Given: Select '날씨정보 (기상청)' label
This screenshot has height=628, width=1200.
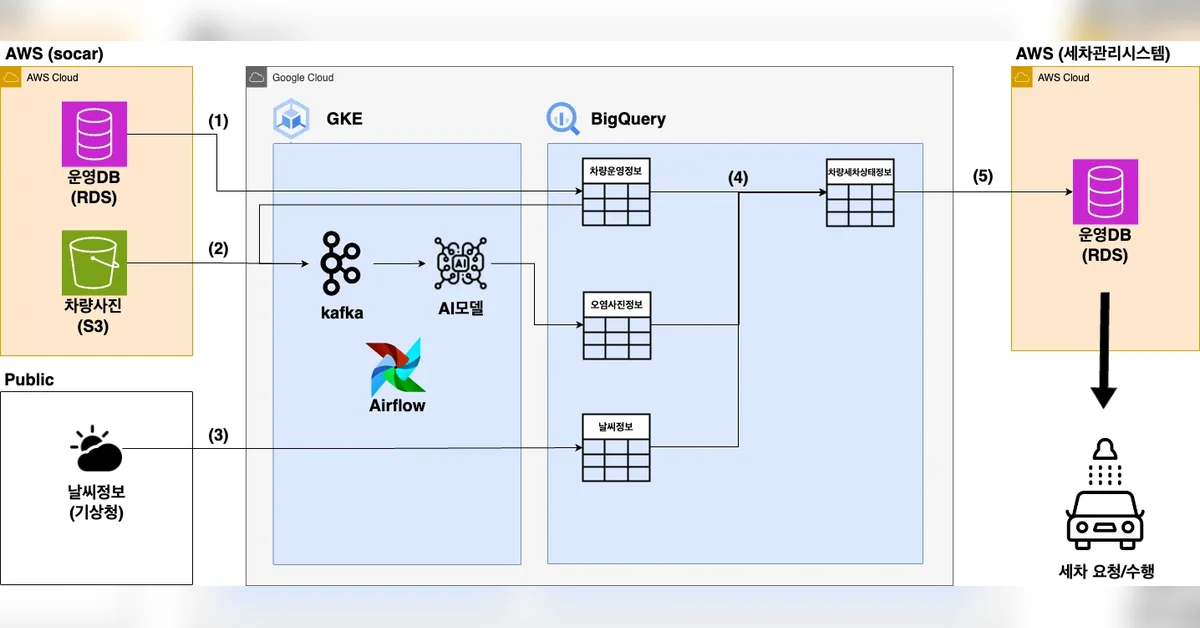Looking at the screenshot, I should [x=96, y=503].
